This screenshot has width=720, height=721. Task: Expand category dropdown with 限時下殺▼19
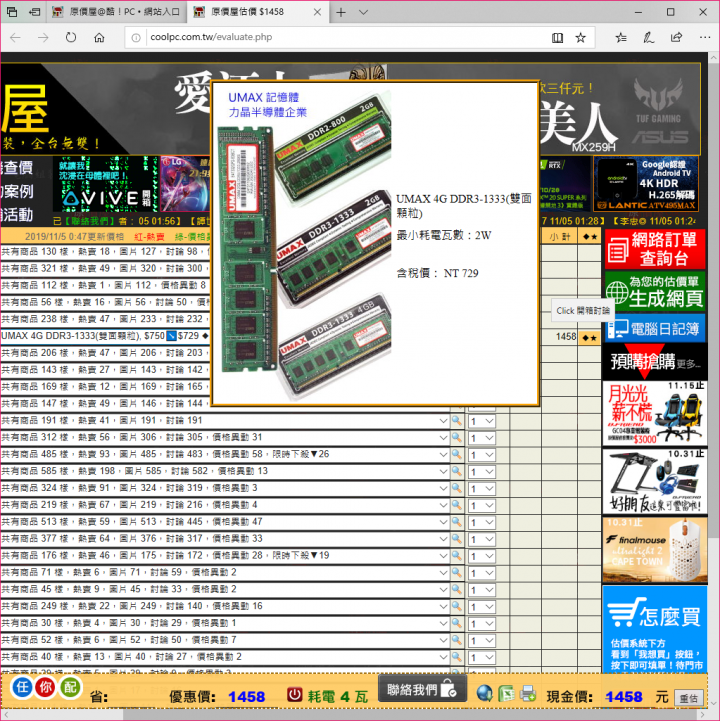click(x=443, y=555)
